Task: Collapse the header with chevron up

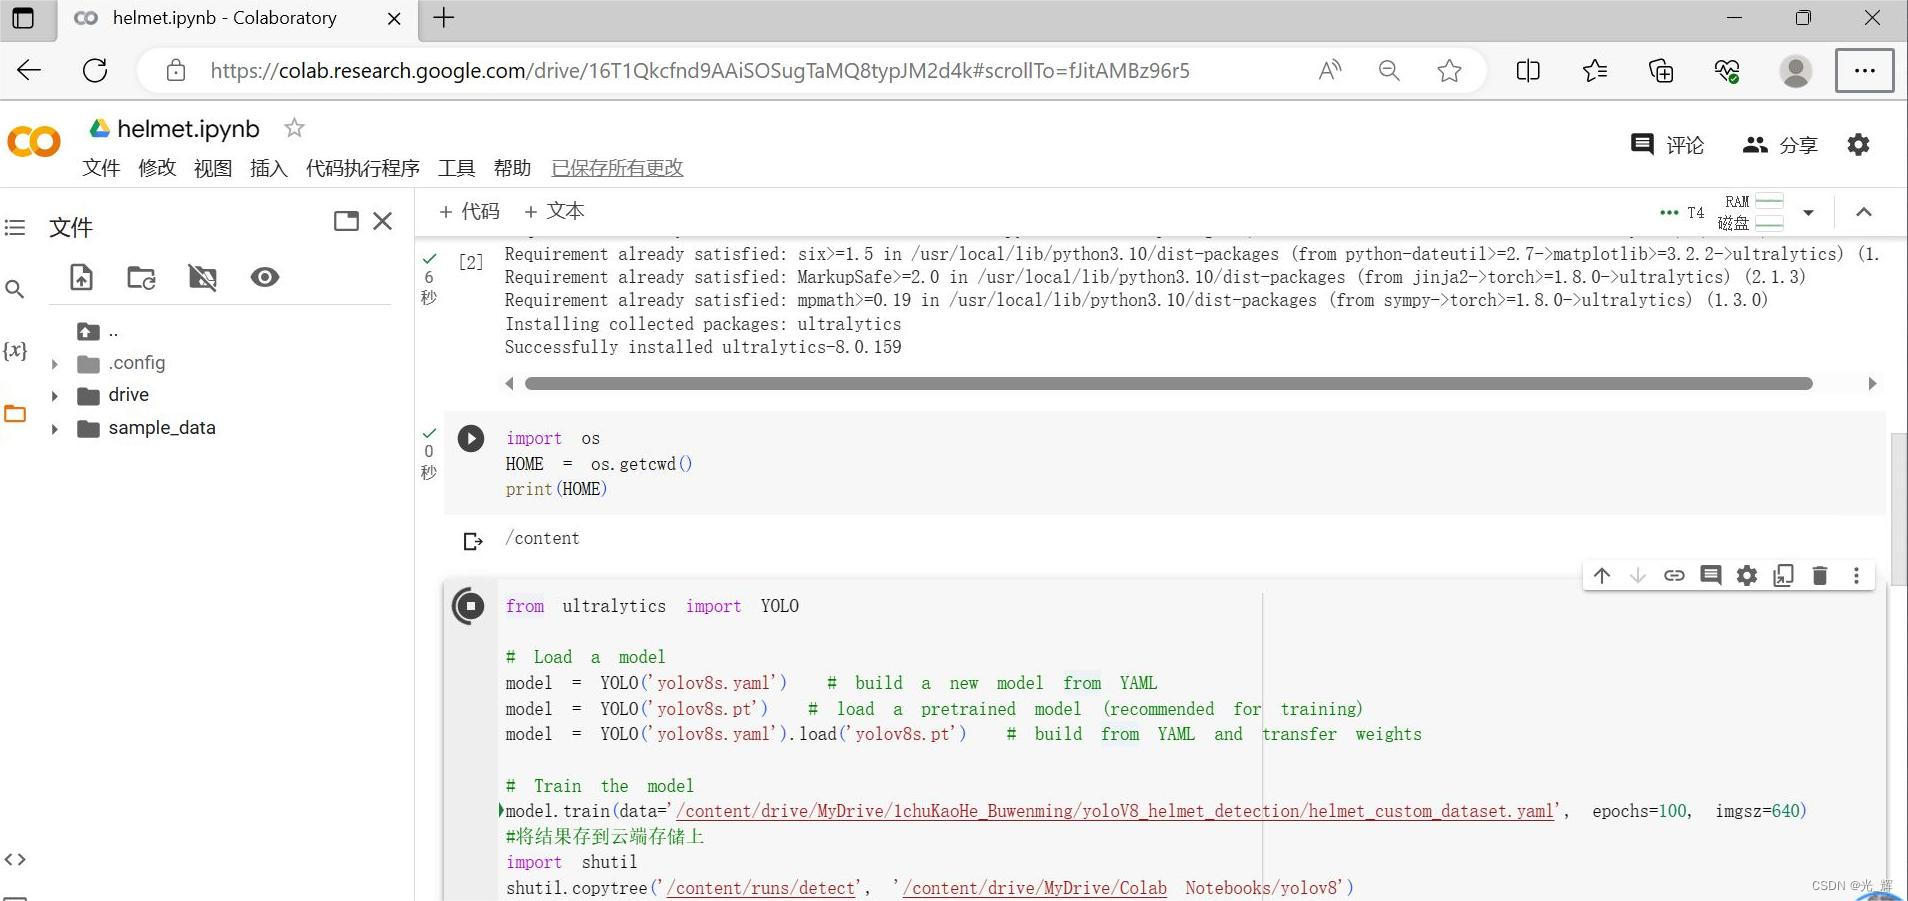Action: click(1864, 212)
